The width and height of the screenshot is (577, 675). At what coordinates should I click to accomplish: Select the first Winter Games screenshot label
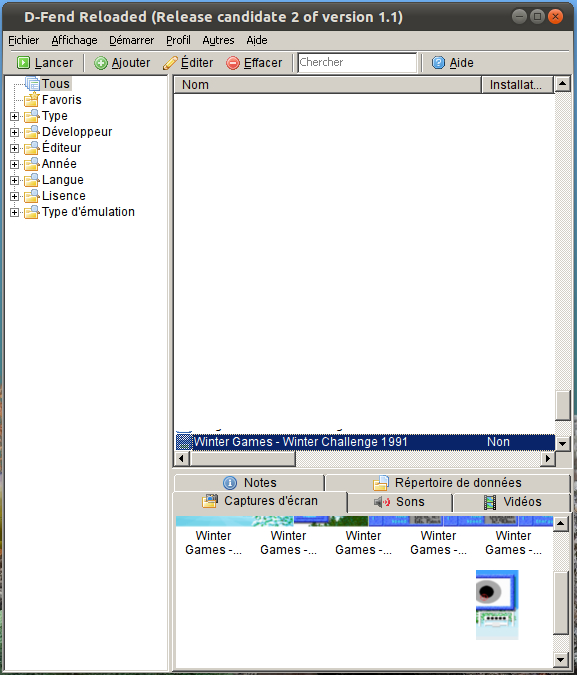[x=214, y=543]
